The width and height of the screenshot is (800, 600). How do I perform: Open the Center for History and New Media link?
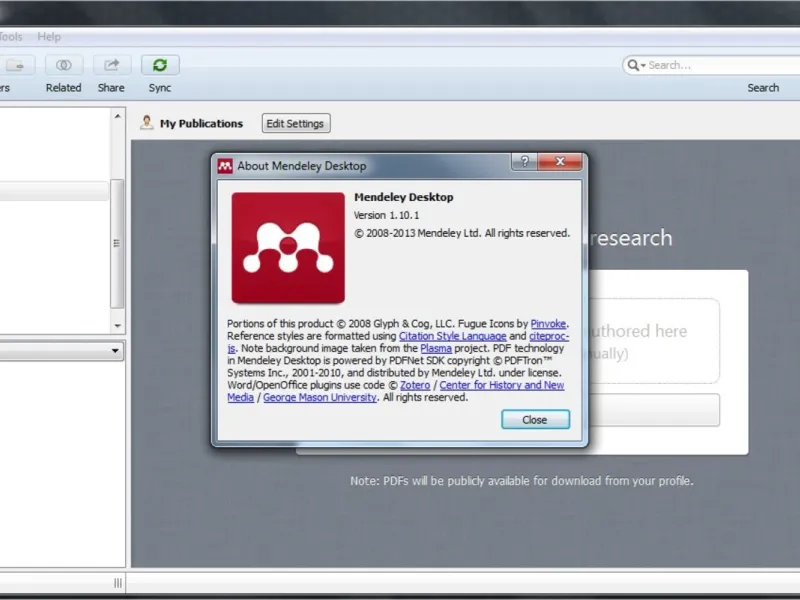tap(502, 385)
